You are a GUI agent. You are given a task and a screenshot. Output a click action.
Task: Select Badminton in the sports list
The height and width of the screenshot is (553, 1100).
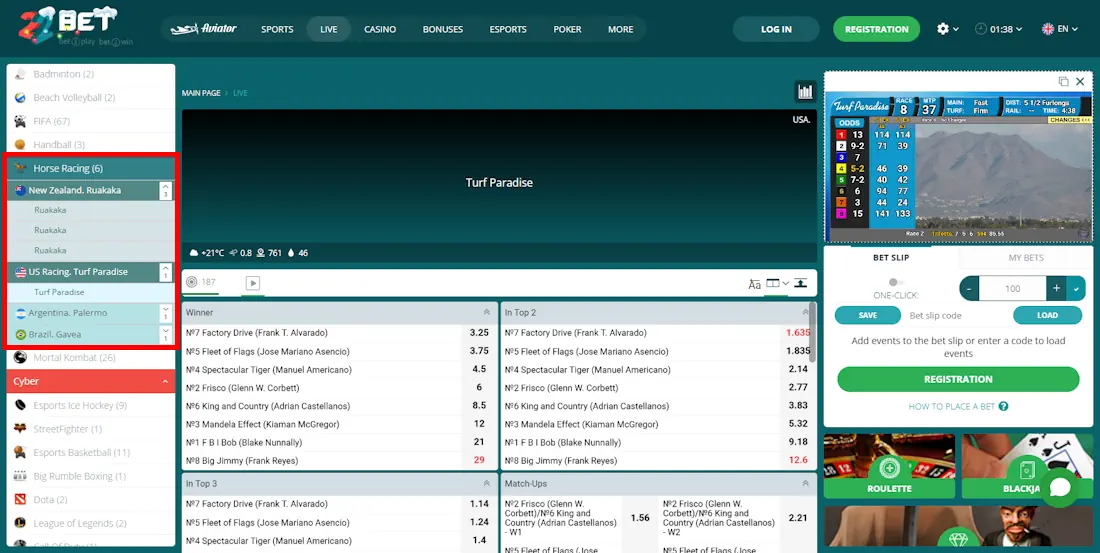(91, 74)
